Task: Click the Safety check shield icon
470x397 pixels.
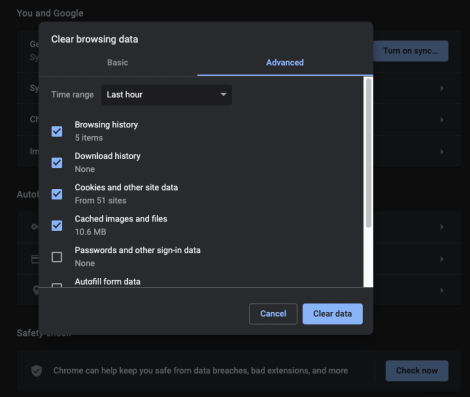Action: coord(37,371)
